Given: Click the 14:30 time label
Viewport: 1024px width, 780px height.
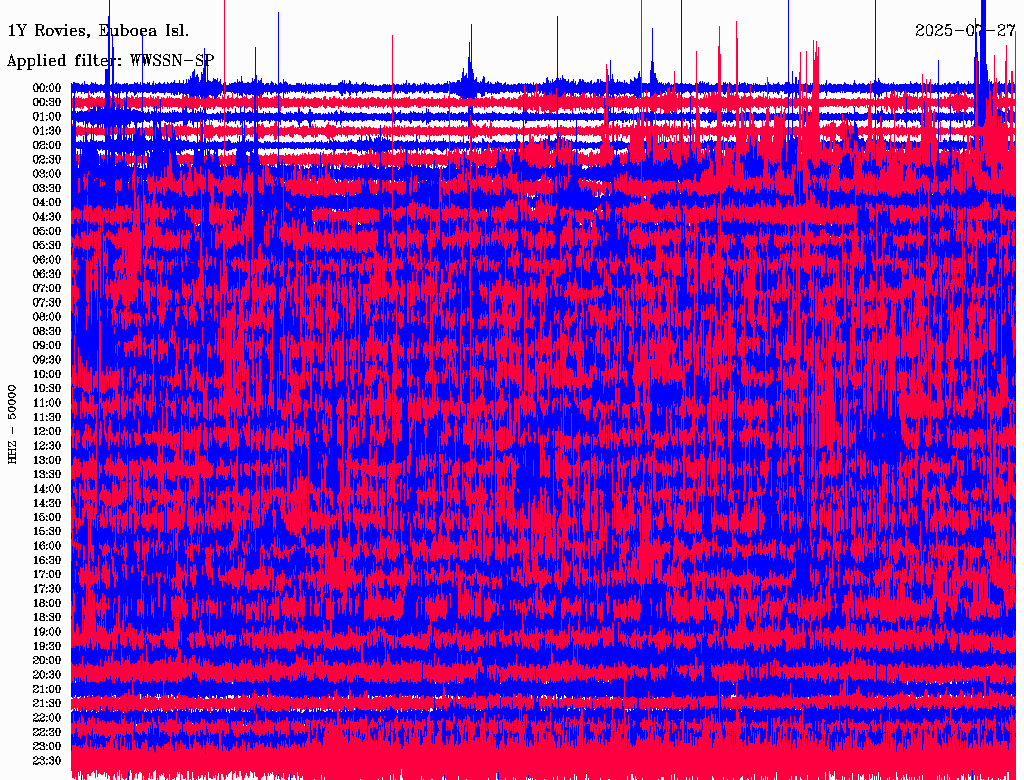Looking at the screenshot, I should pos(47,503).
